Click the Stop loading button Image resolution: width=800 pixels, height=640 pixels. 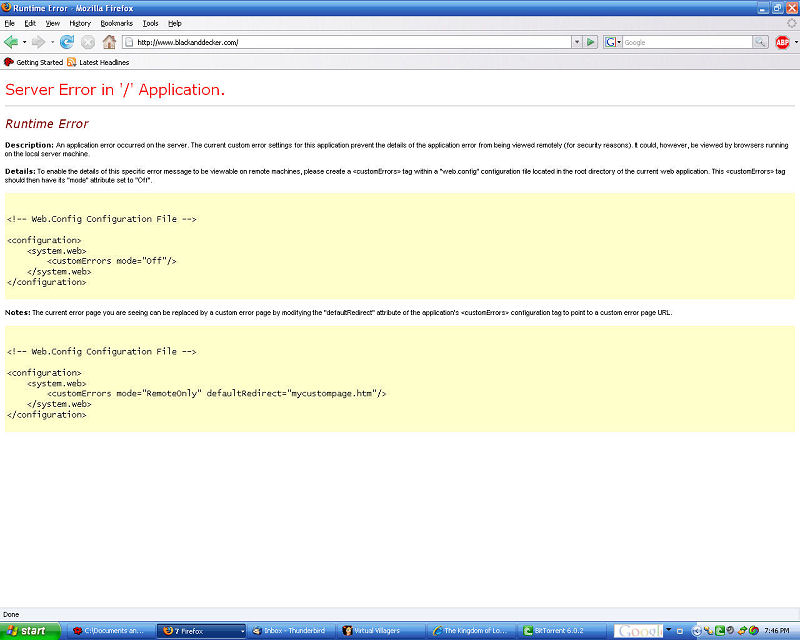click(88, 42)
